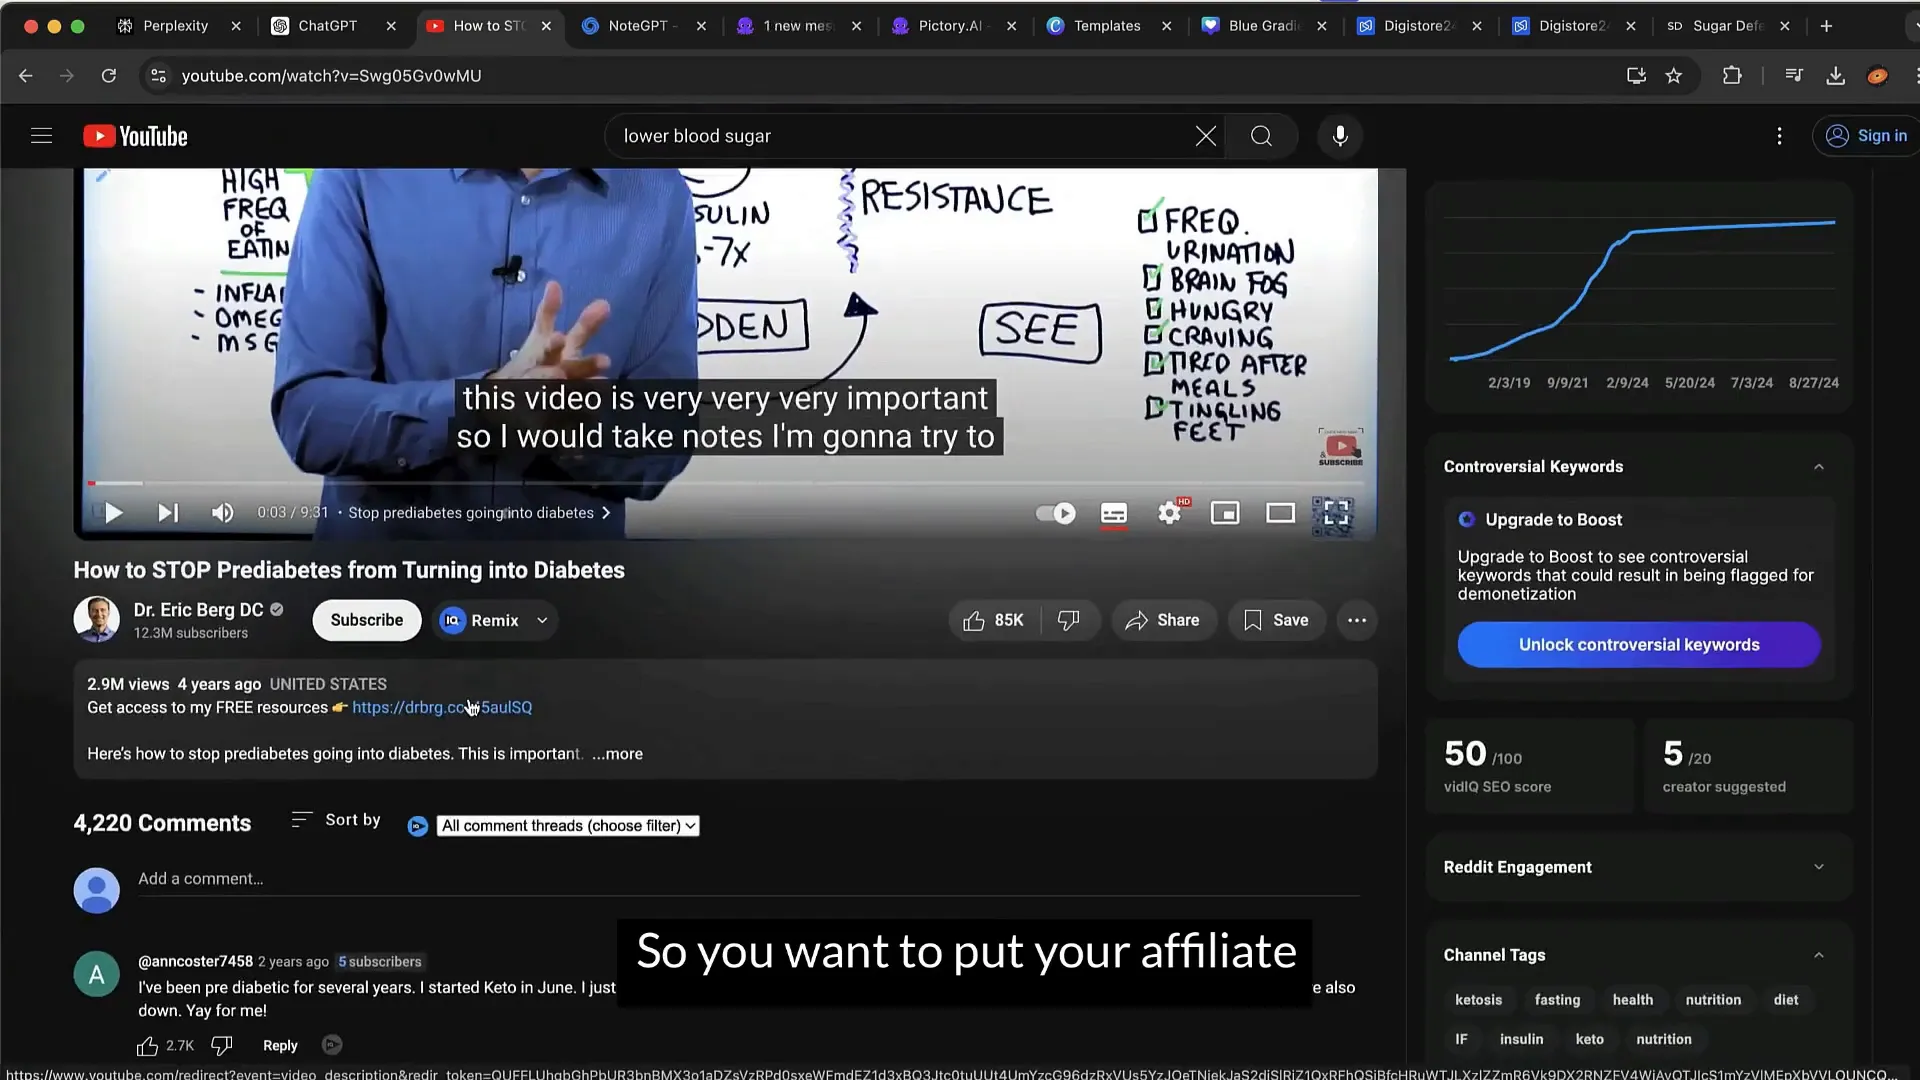This screenshot has height=1080, width=1920.
Task: Click the miniplayer icon in video player
Action: coord(1225,513)
